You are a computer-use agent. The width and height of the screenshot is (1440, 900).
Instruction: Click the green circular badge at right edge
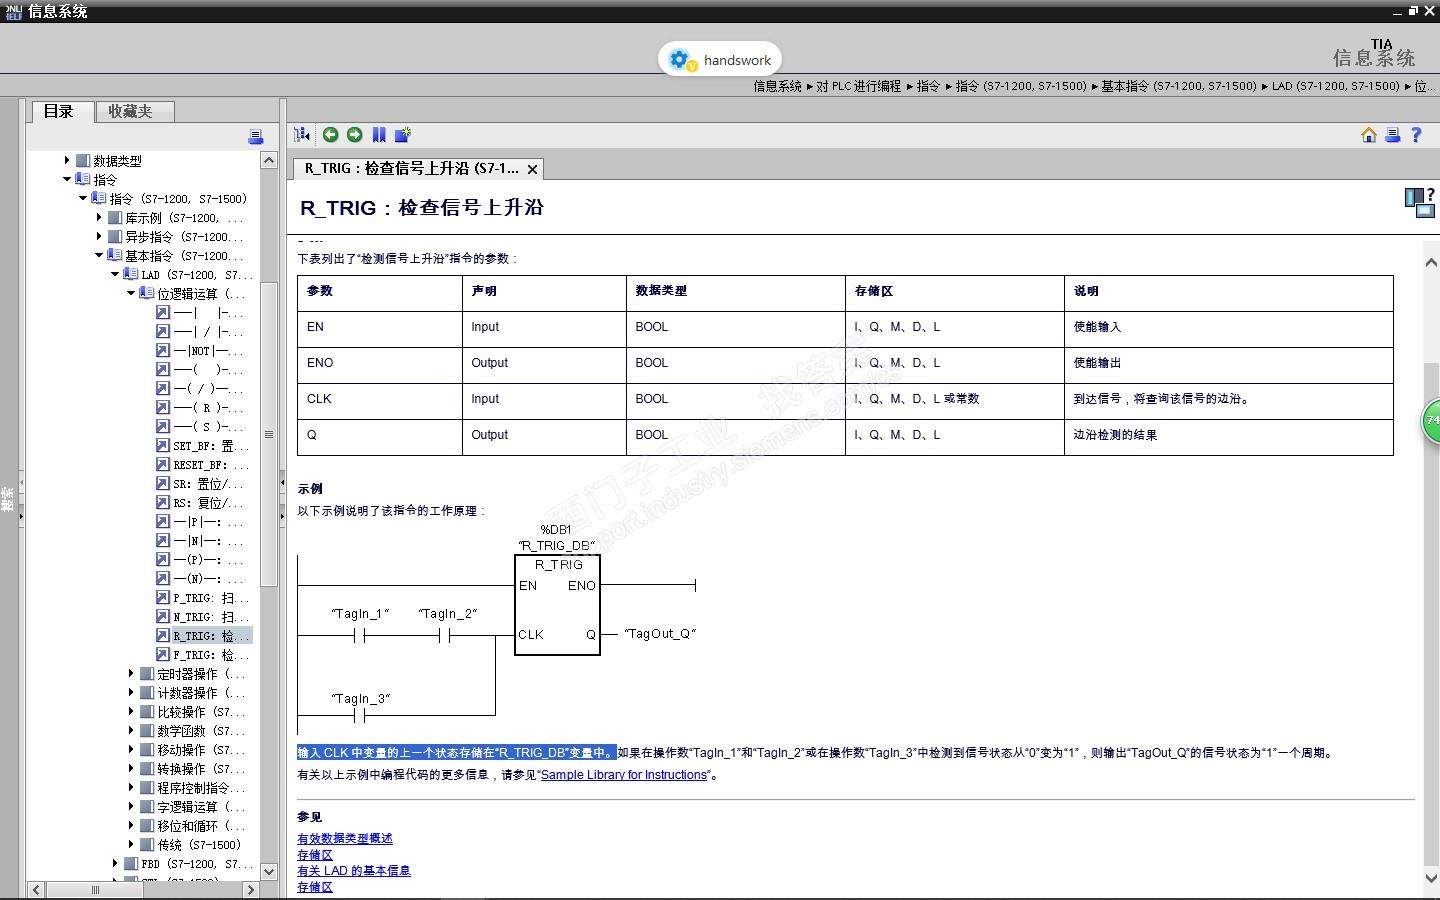pos(1432,420)
